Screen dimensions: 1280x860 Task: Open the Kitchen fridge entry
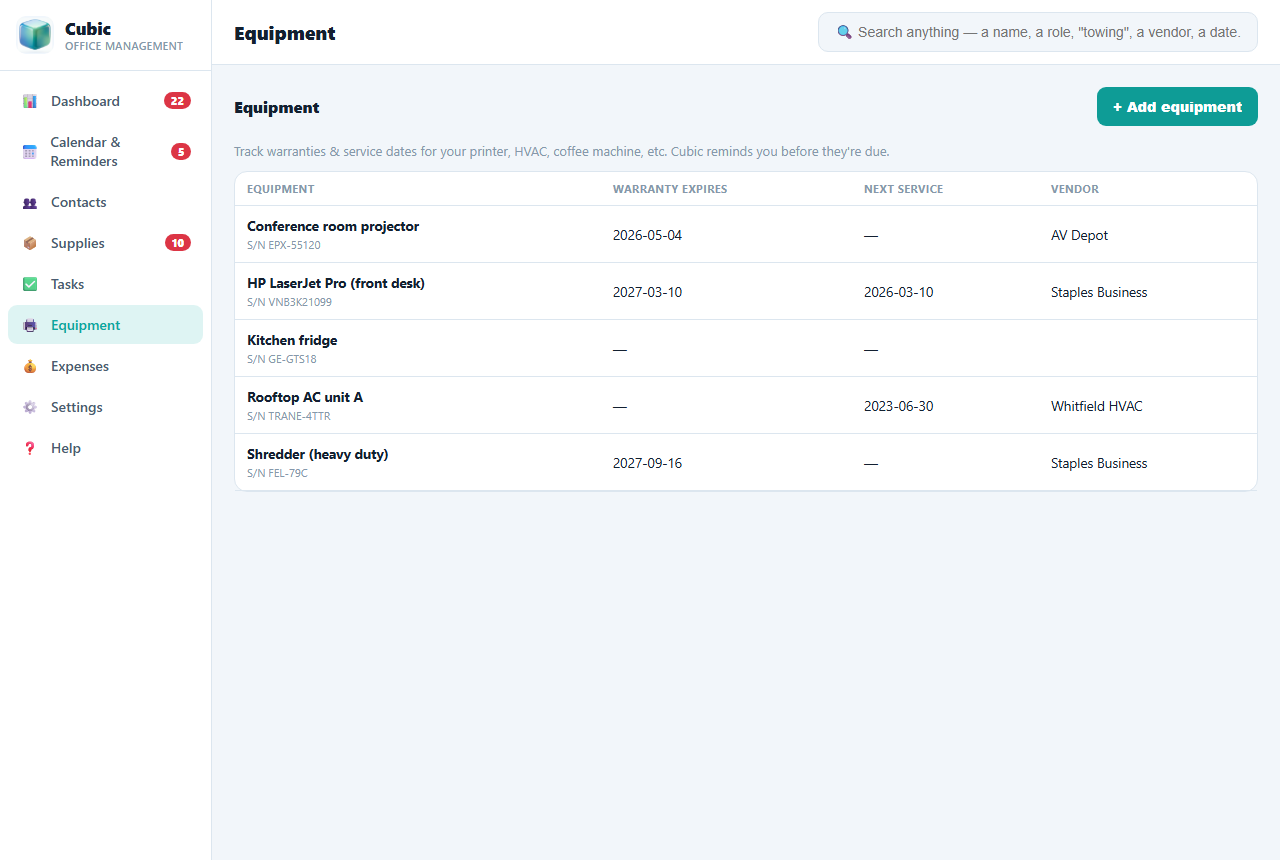click(292, 340)
